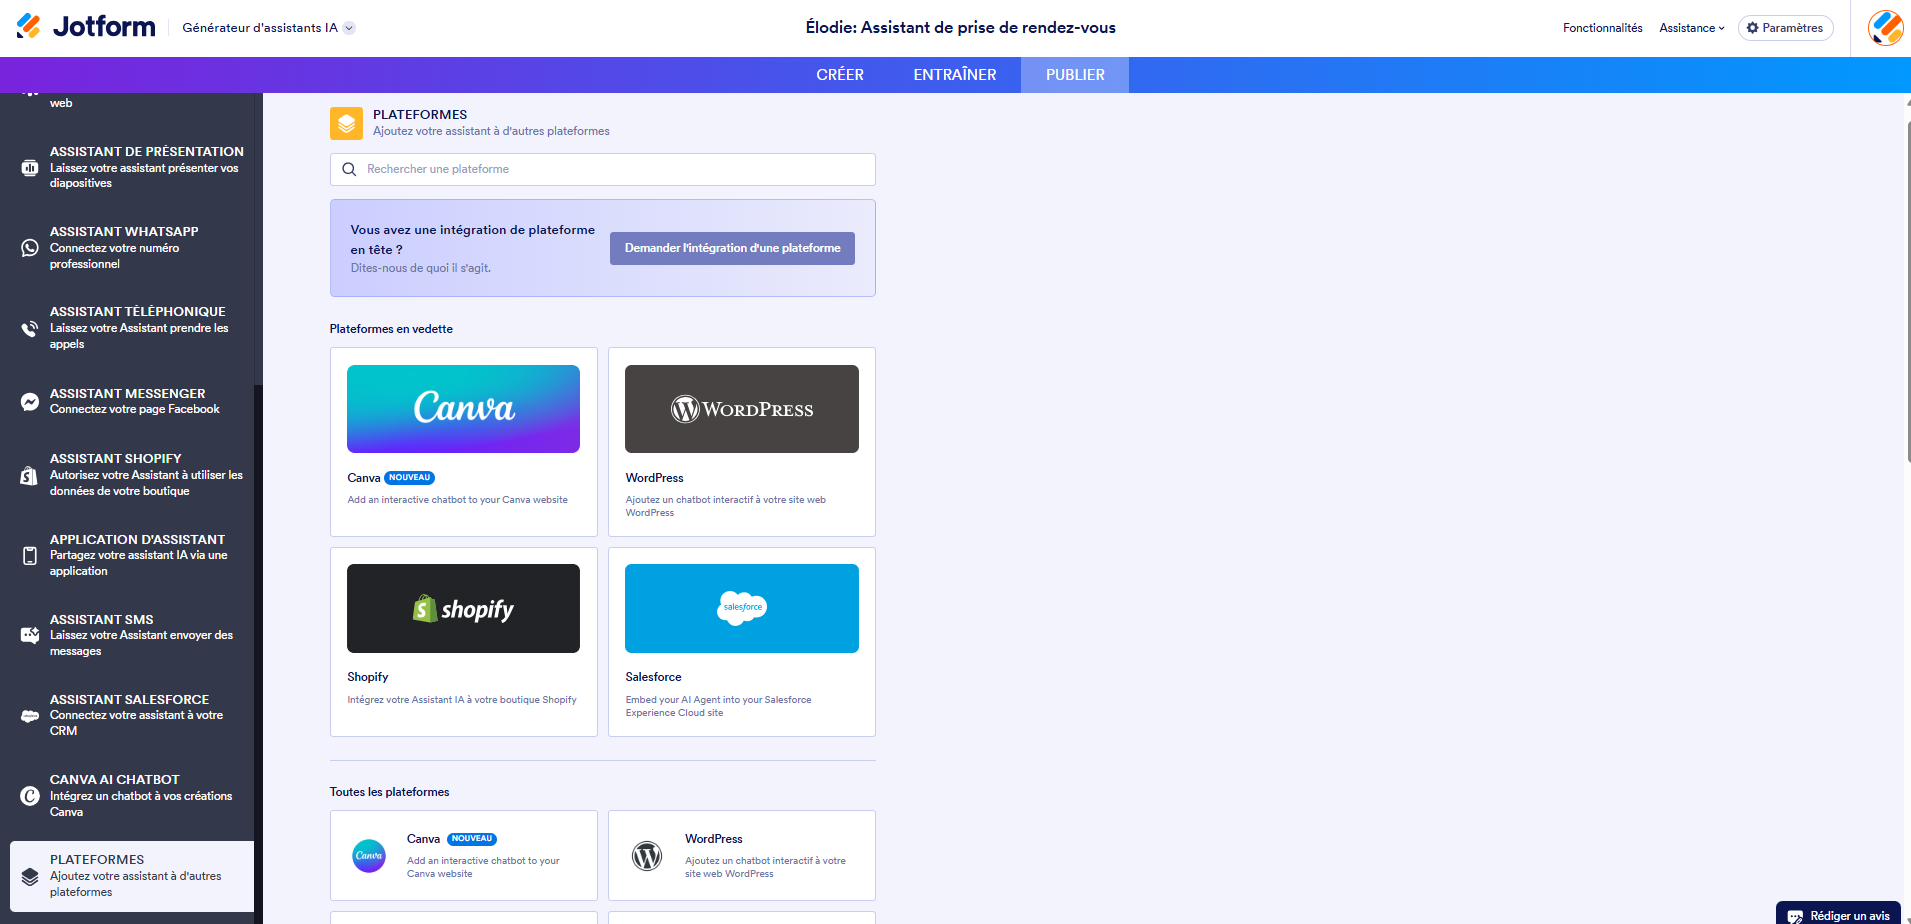Switch to the PUBLIER tab

click(x=1075, y=75)
